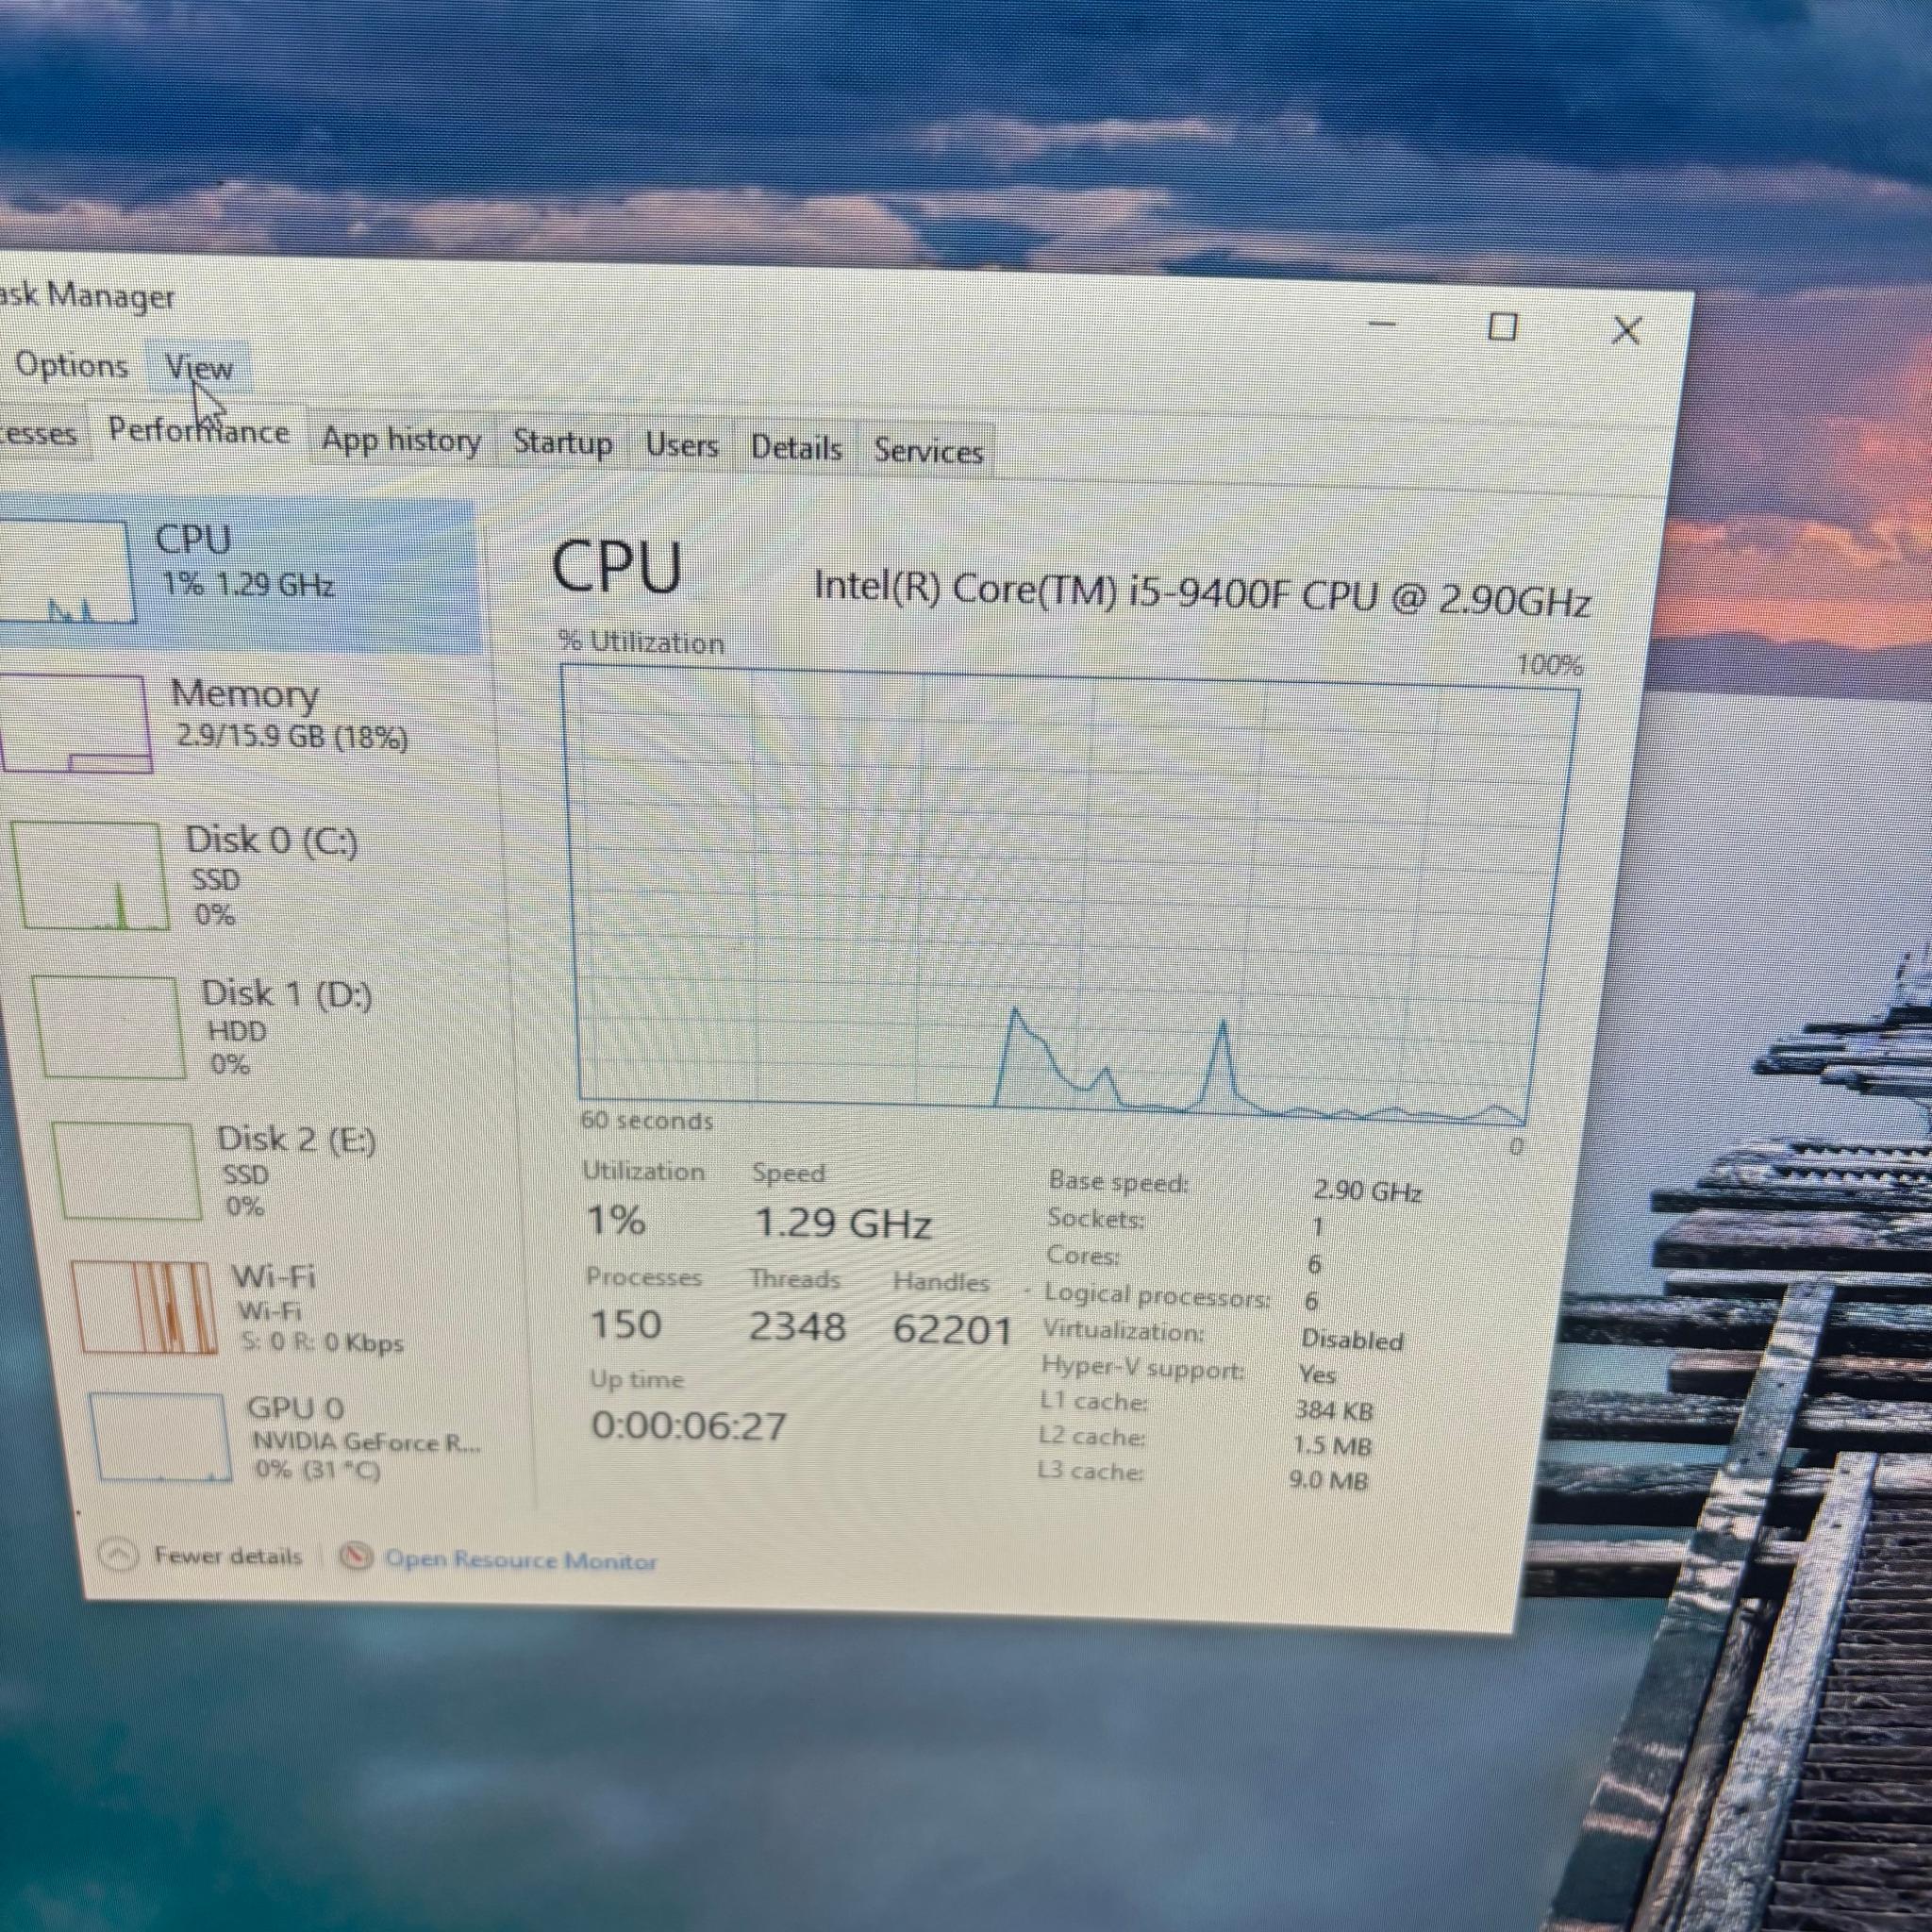Switch to the App history tab

(x=401, y=440)
